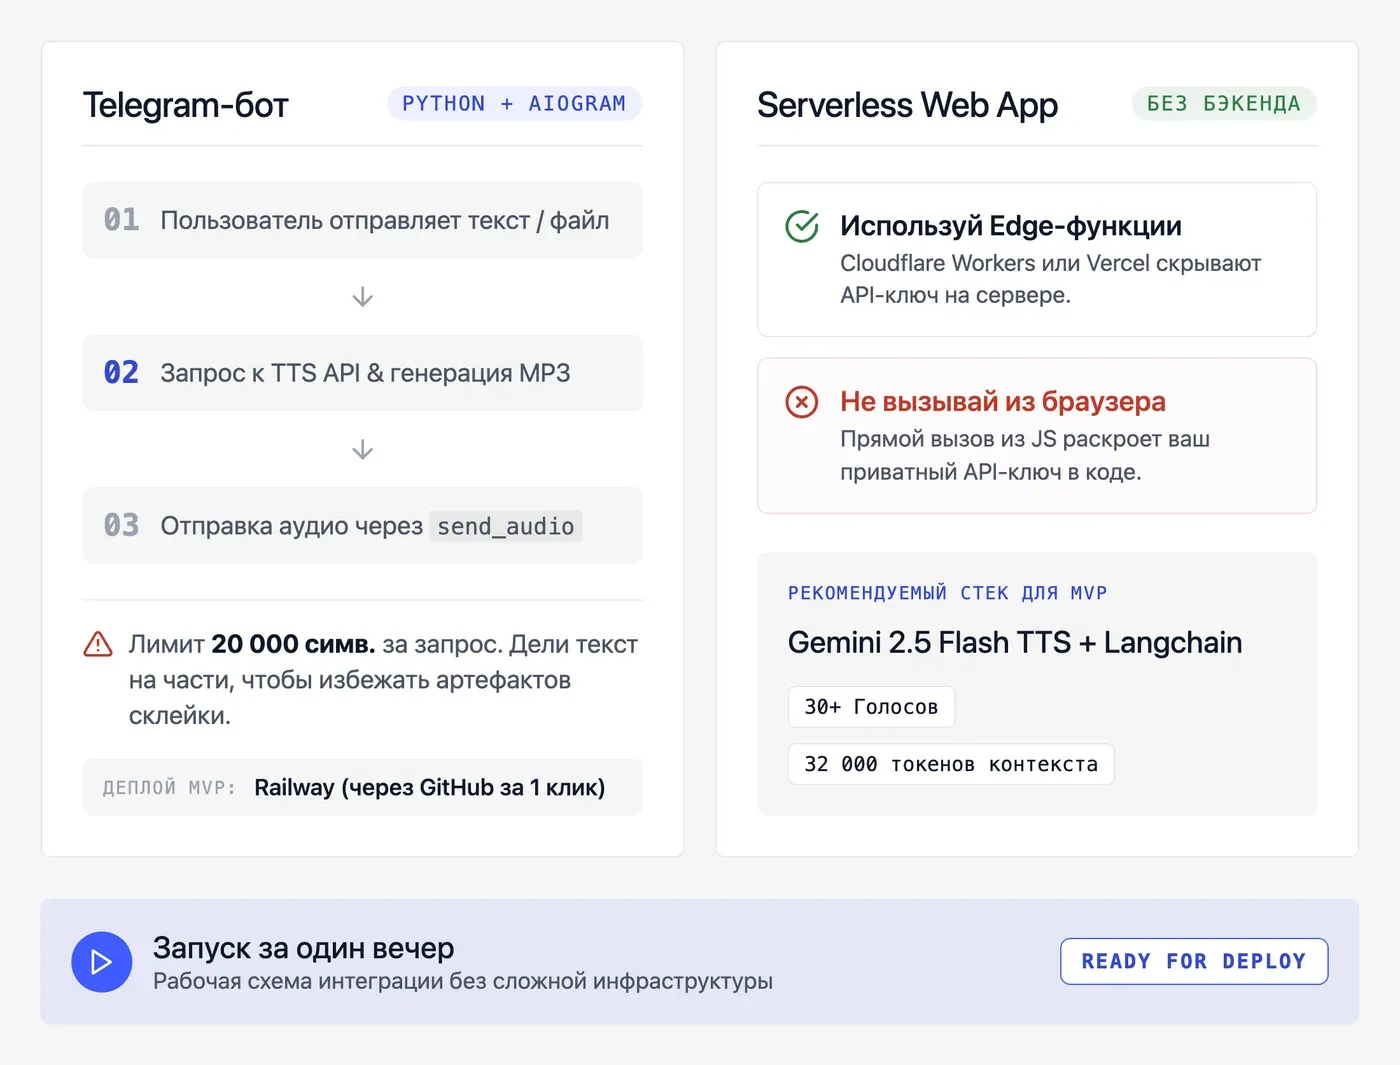Viewport: 1400px width, 1065px height.
Task: Click the red X circle icon
Action: pos(802,402)
